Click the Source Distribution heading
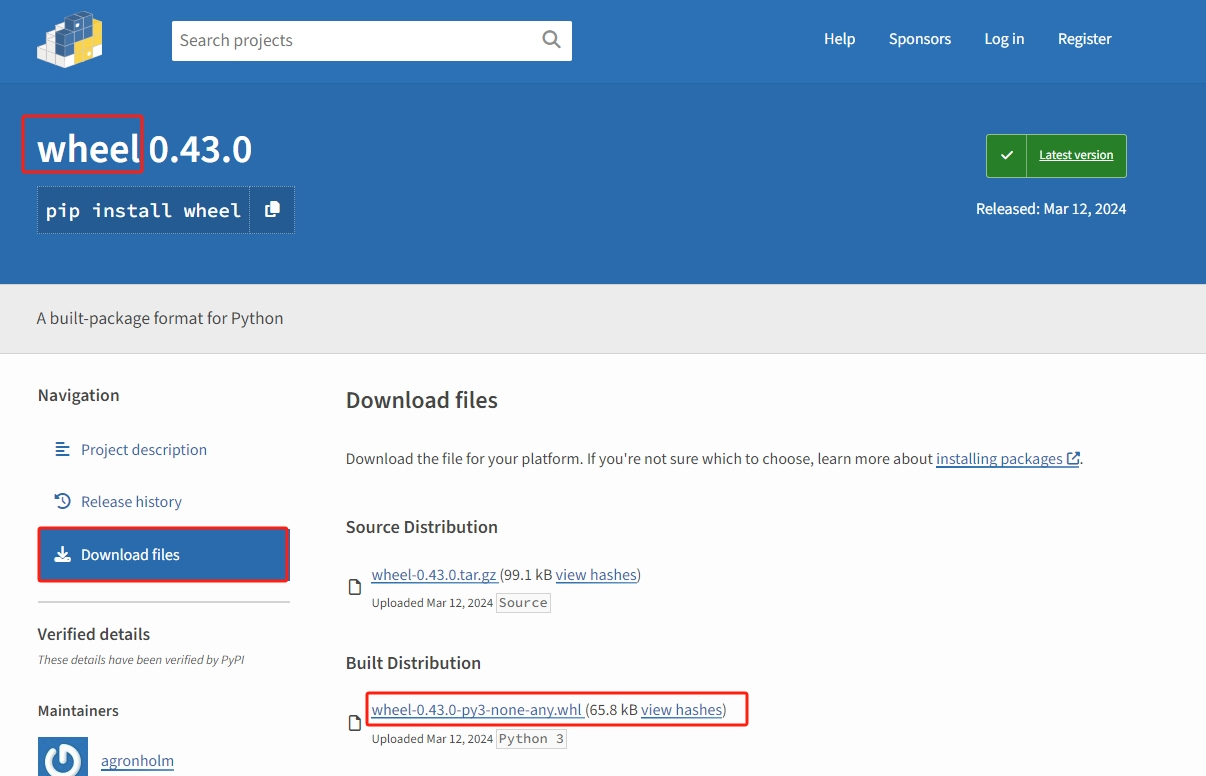 [x=422, y=527]
